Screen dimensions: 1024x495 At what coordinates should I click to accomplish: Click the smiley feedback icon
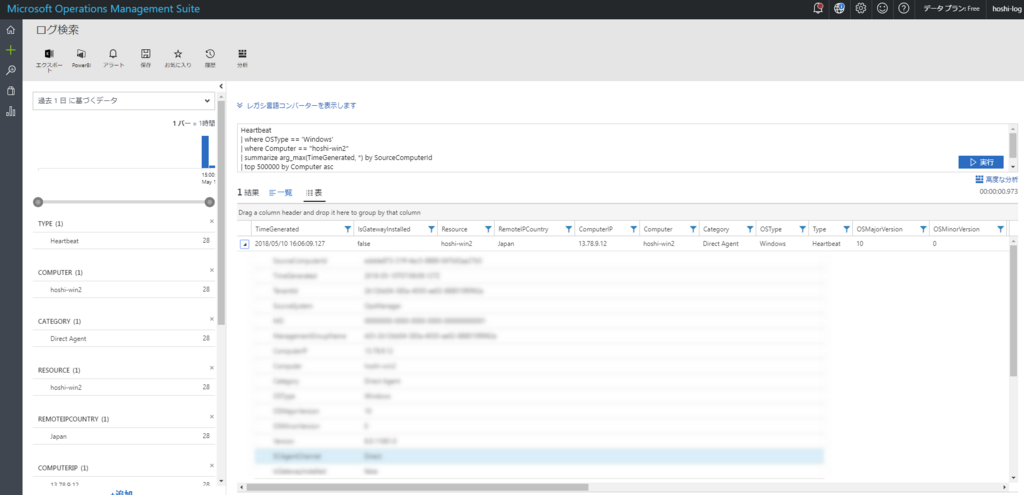882,8
